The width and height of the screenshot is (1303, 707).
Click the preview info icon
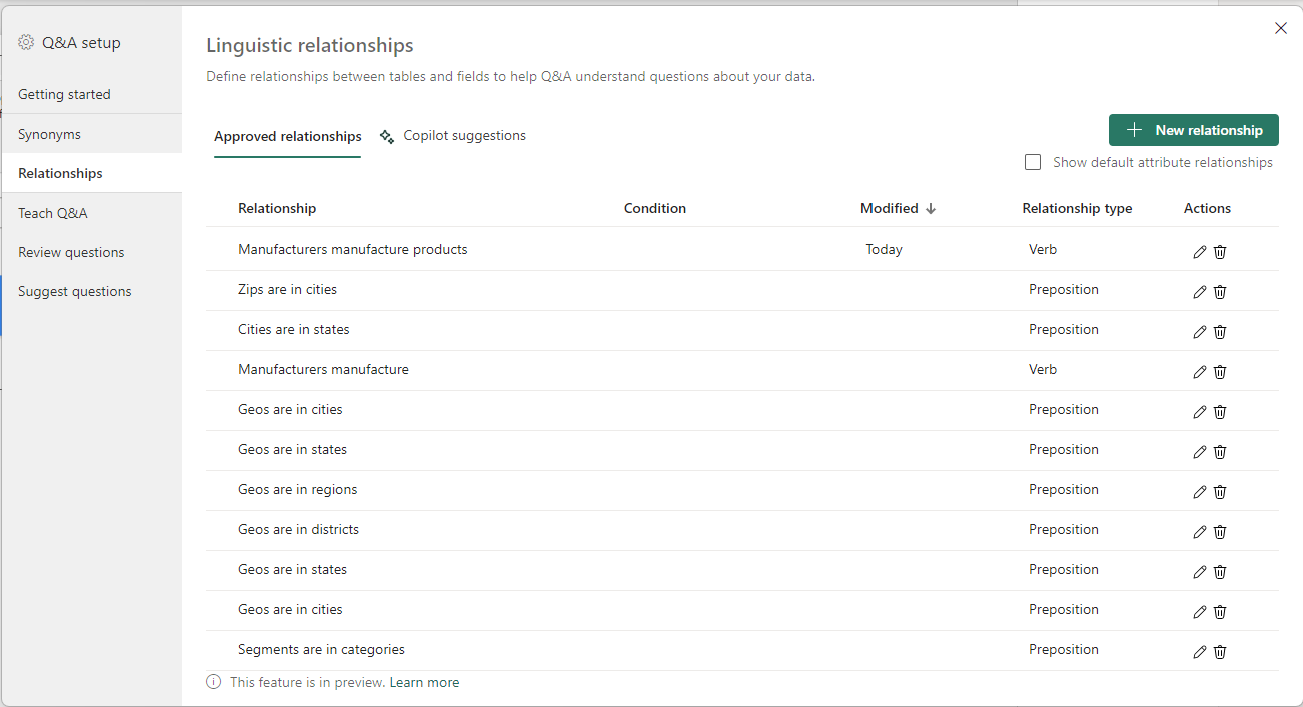click(x=213, y=682)
